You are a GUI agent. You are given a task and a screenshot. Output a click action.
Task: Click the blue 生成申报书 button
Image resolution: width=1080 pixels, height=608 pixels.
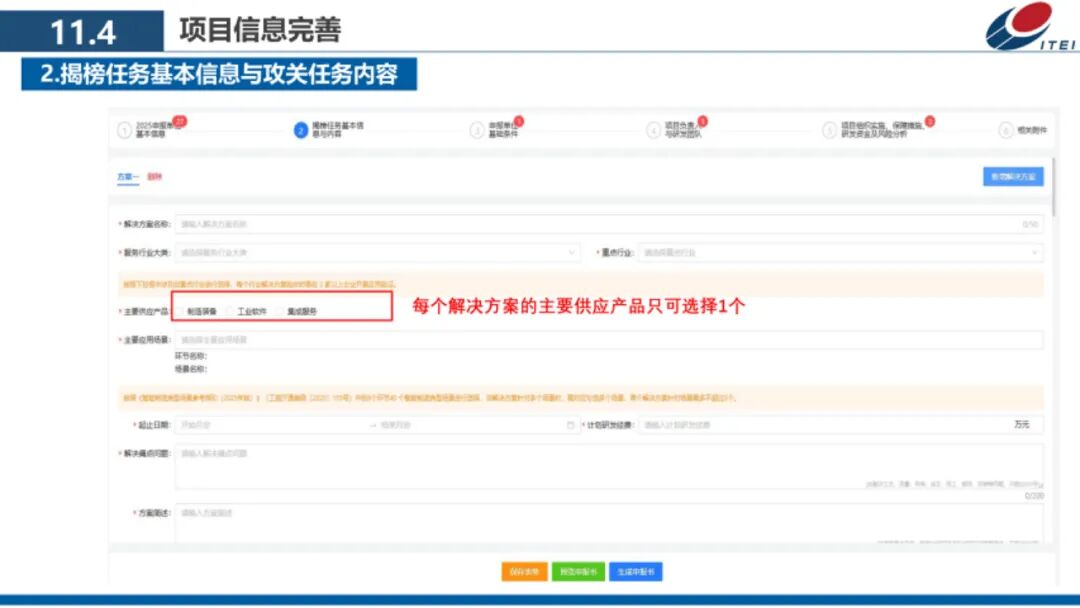point(635,572)
